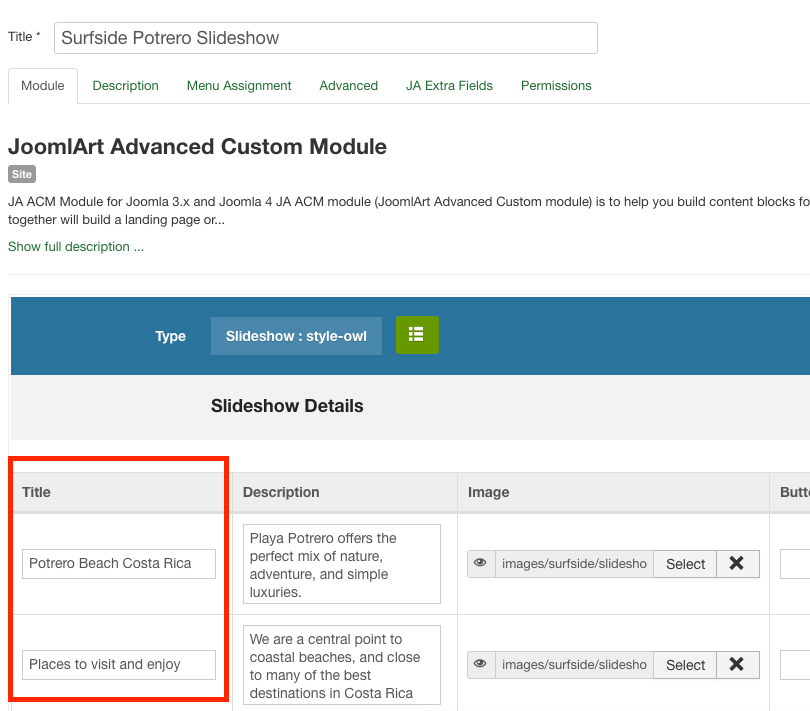
Task: Preview image in Places to visit row
Action: point(481,665)
